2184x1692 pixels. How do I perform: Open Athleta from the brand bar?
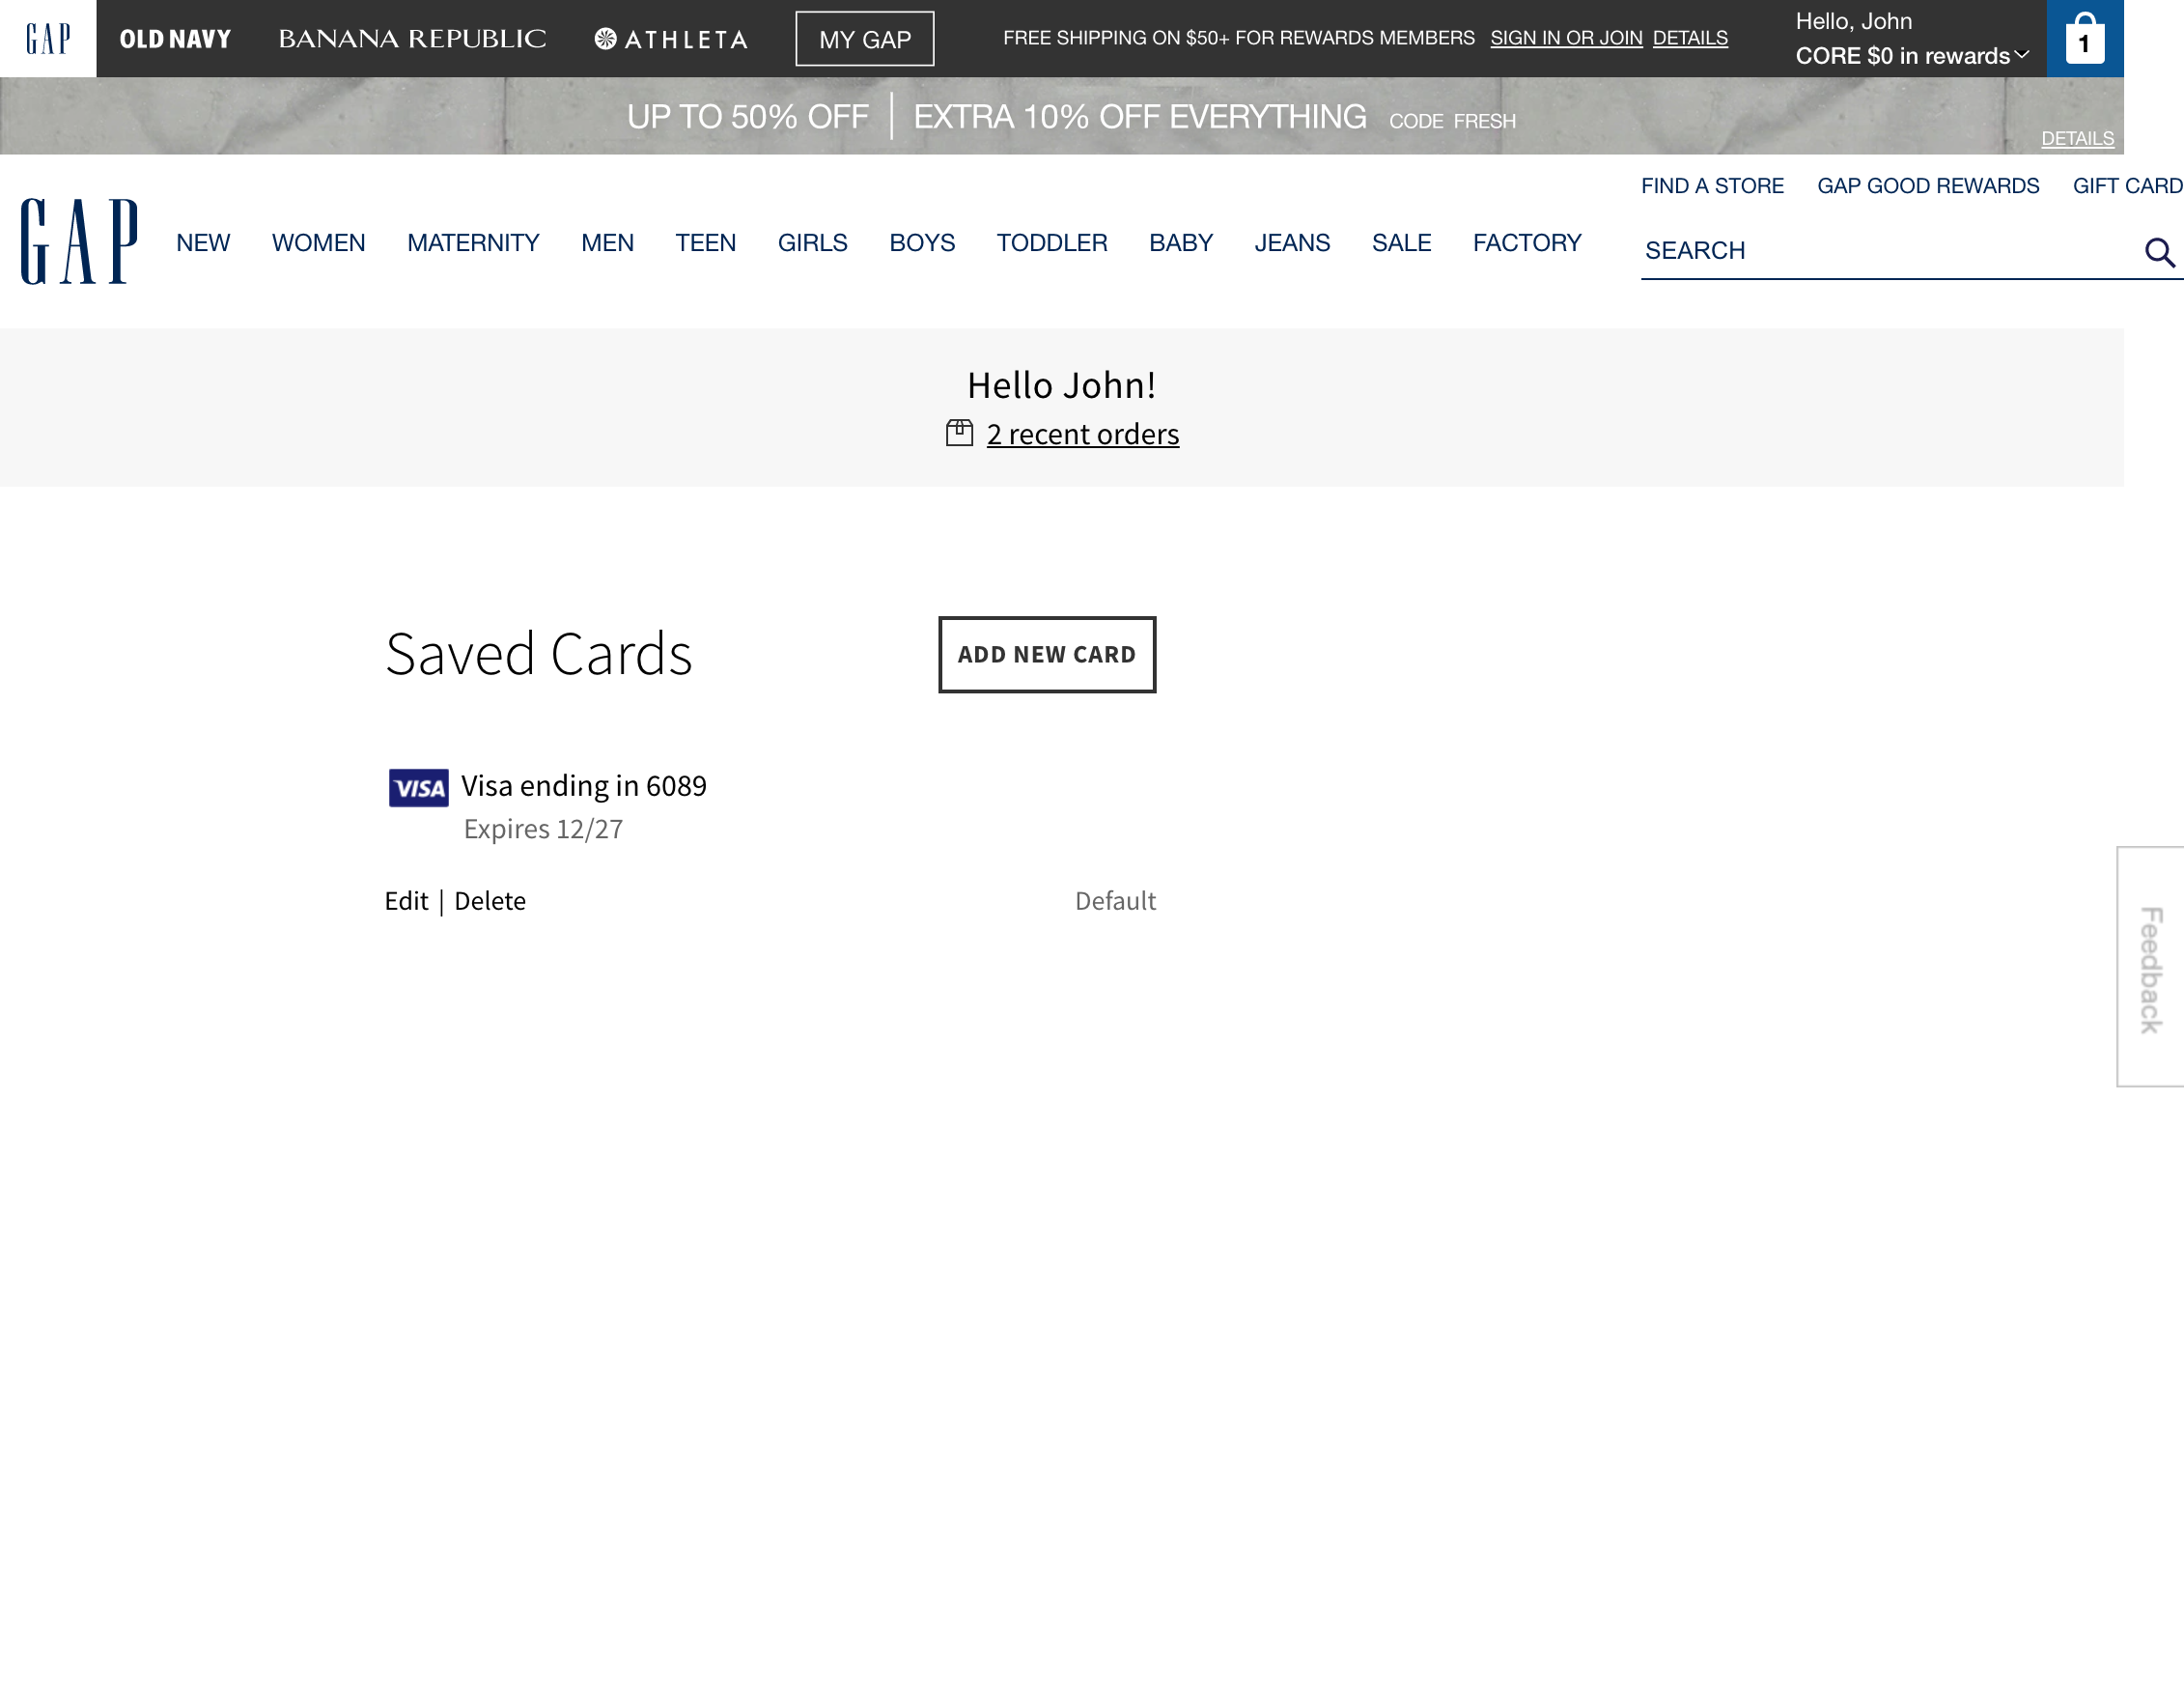point(673,38)
